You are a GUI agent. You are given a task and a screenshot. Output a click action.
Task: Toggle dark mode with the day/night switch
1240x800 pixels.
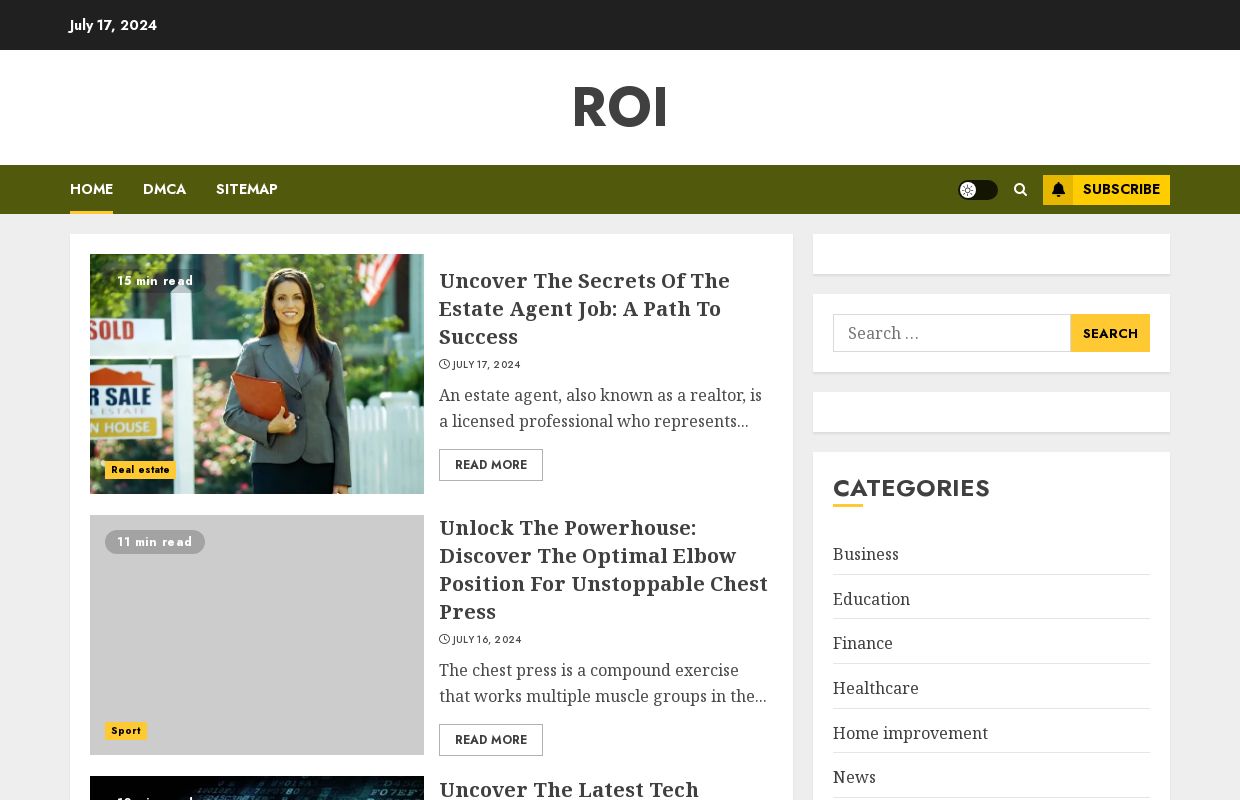coord(978,190)
